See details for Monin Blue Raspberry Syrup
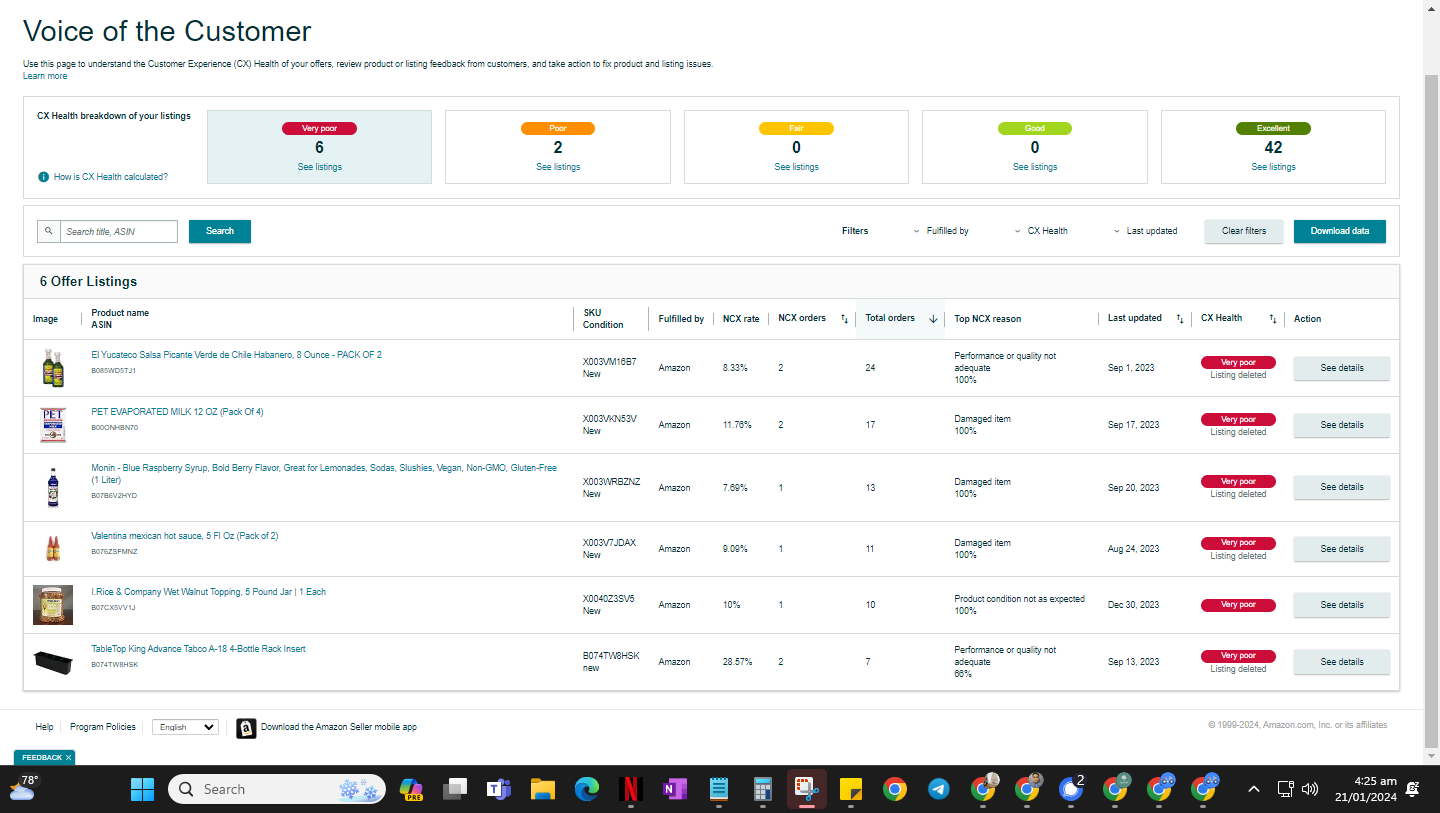Image resolution: width=1440 pixels, height=813 pixels. [1341, 487]
